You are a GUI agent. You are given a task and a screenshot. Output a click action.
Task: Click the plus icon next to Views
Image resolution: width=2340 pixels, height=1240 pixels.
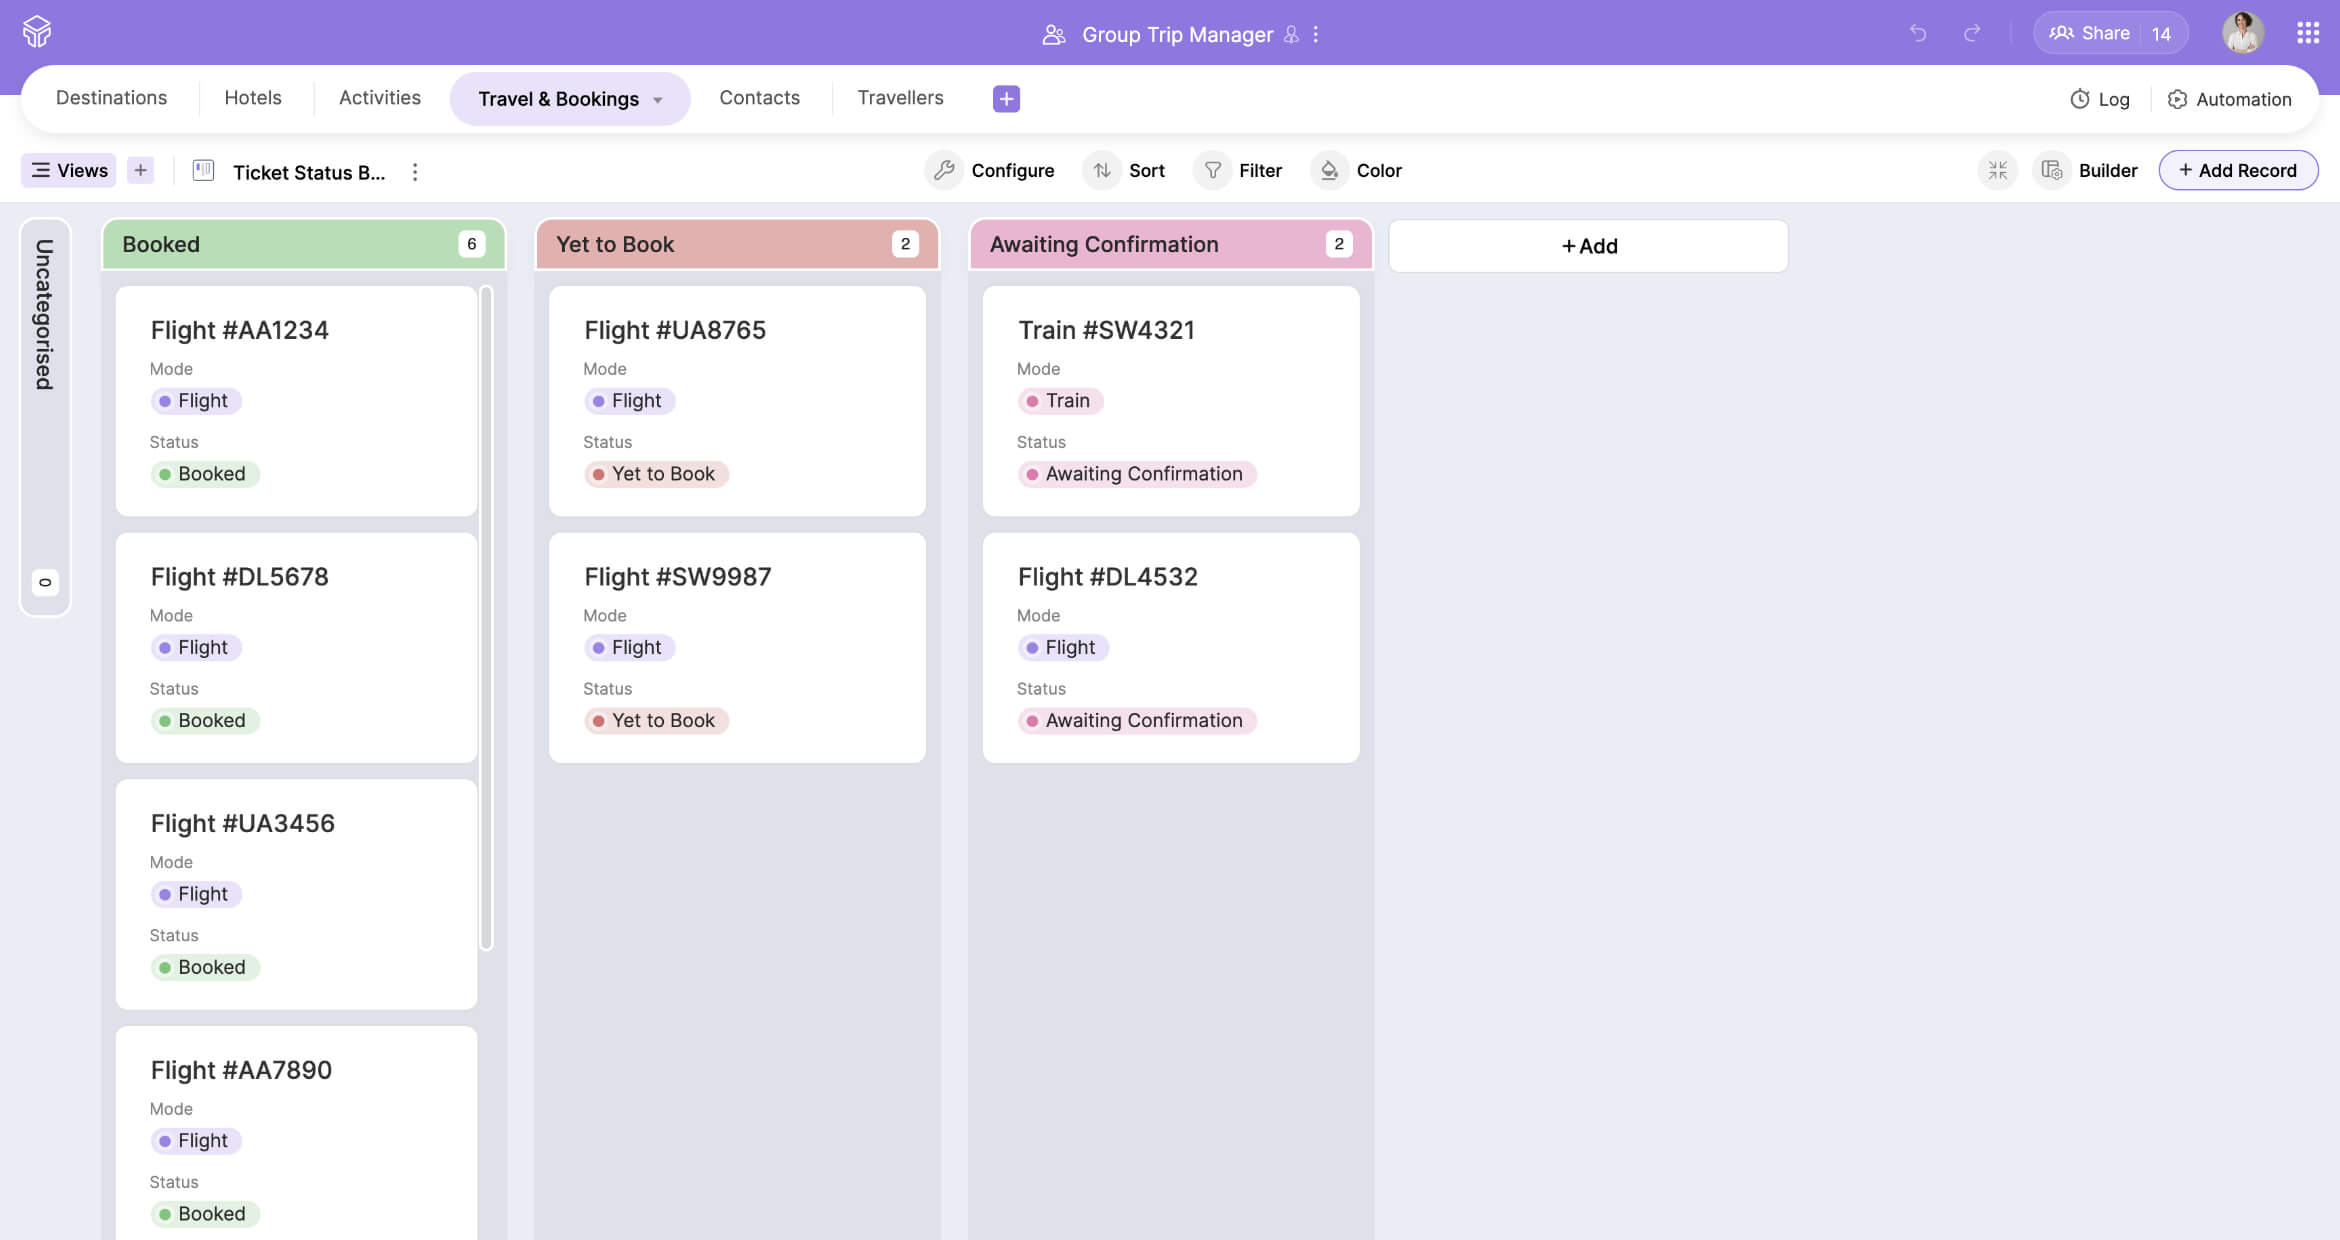(x=141, y=170)
